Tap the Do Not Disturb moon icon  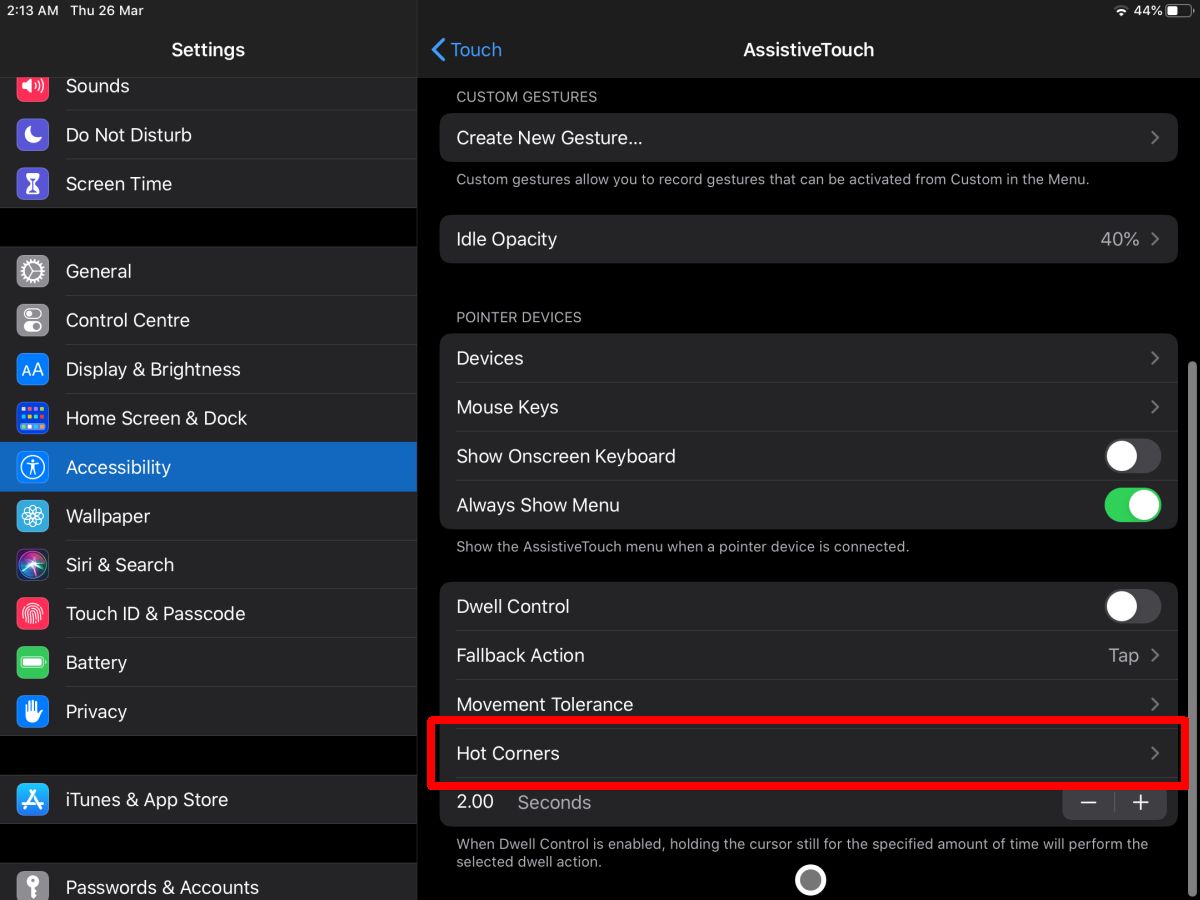click(33, 135)
